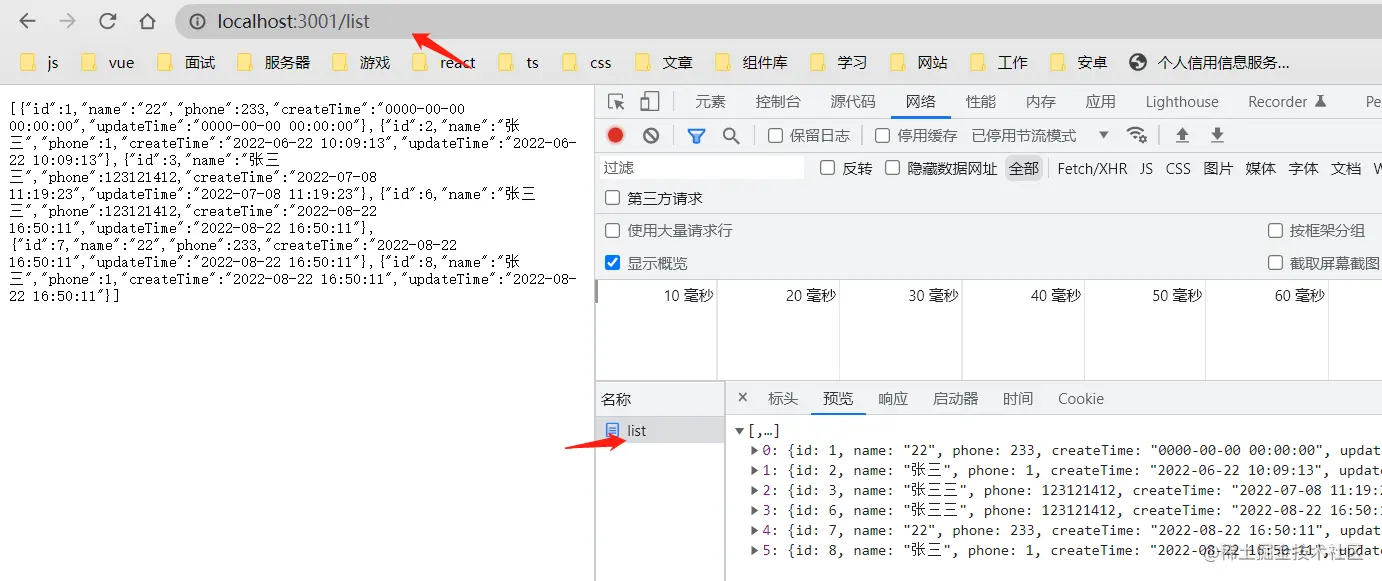The width and height of the screenshot is (1382, 581).
Task: Switch to the 应用 DevTools tab
Action: point(1101,101)
